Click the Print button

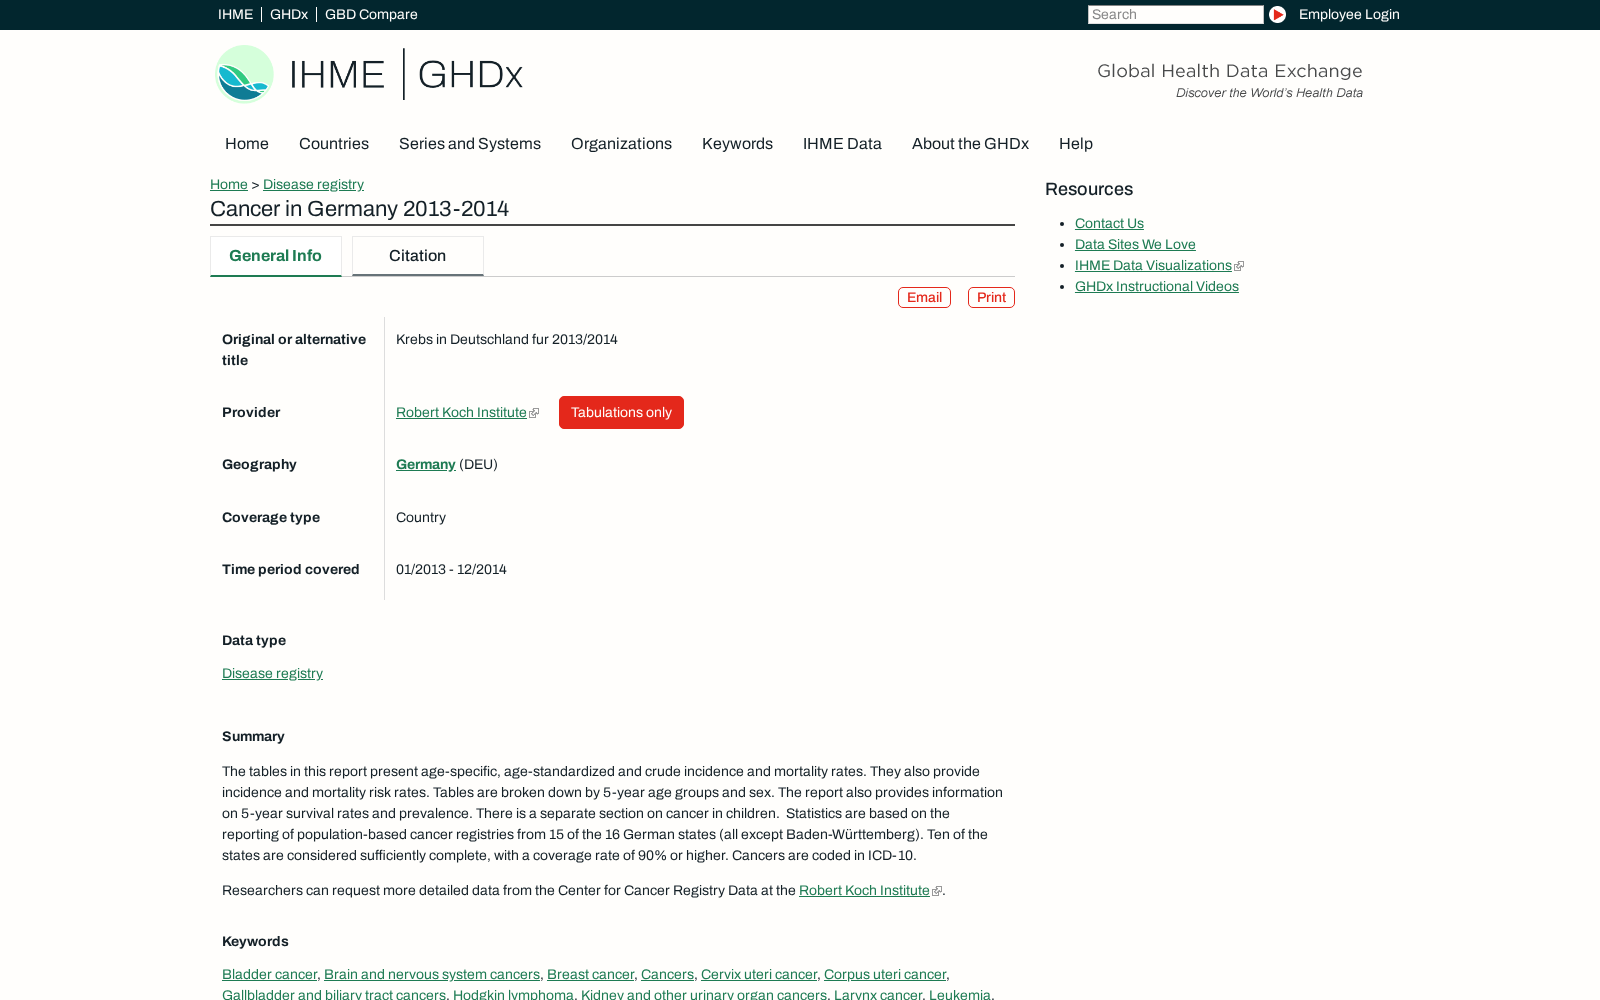click(x=991, y=298)
